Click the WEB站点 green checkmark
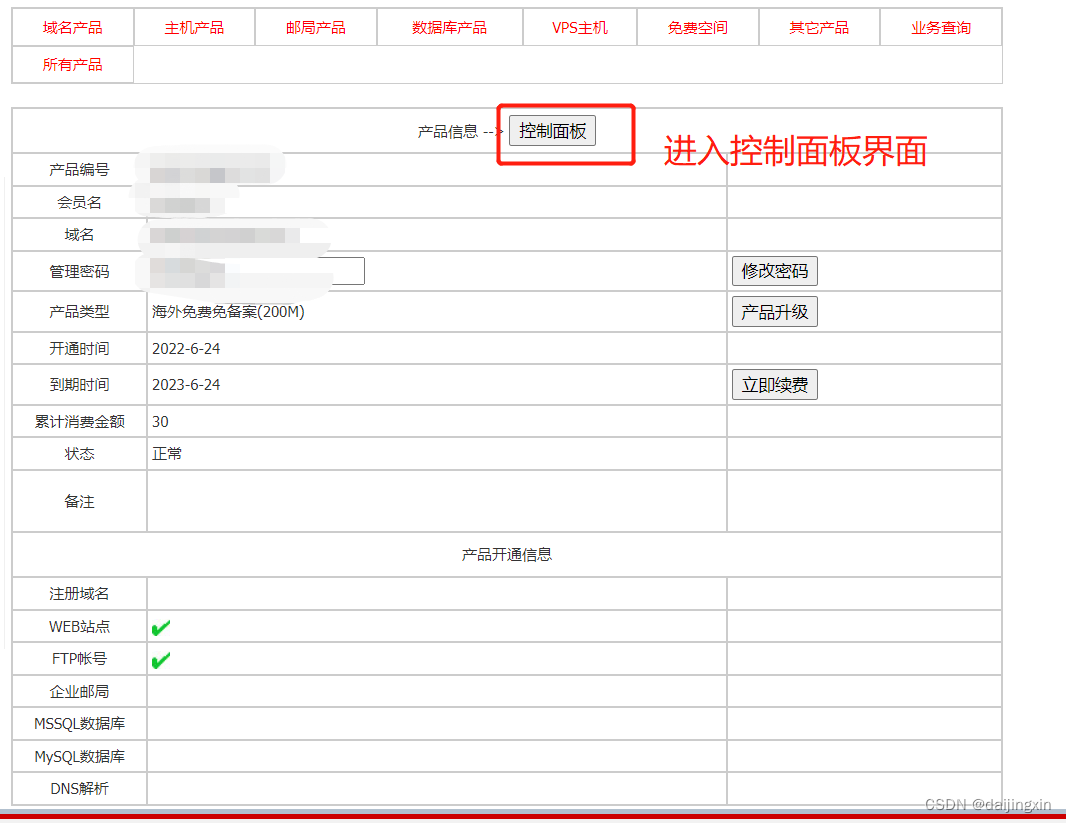1066x823 pixels. (161, 627)
